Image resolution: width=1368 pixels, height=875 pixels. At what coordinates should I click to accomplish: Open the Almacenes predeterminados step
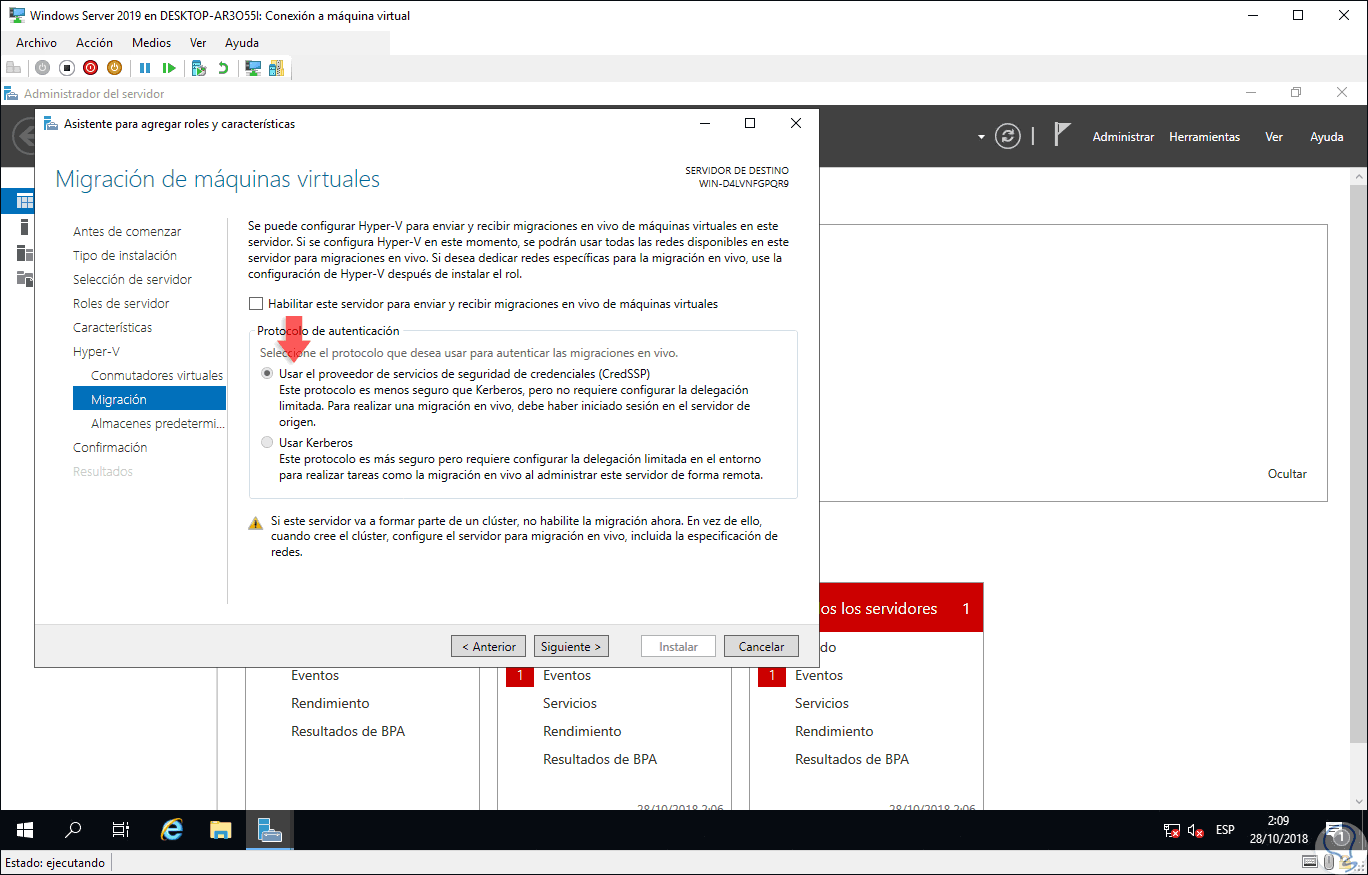[156, 423]
